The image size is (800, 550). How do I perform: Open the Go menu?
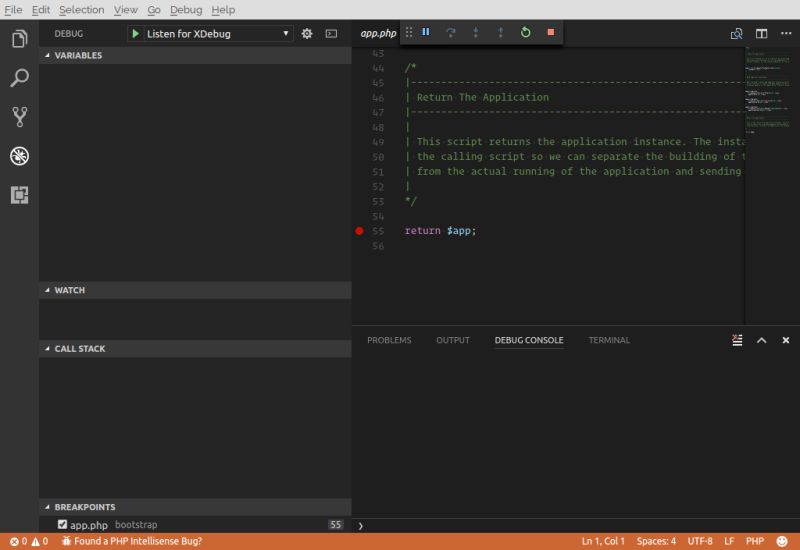tap(154, 10)
